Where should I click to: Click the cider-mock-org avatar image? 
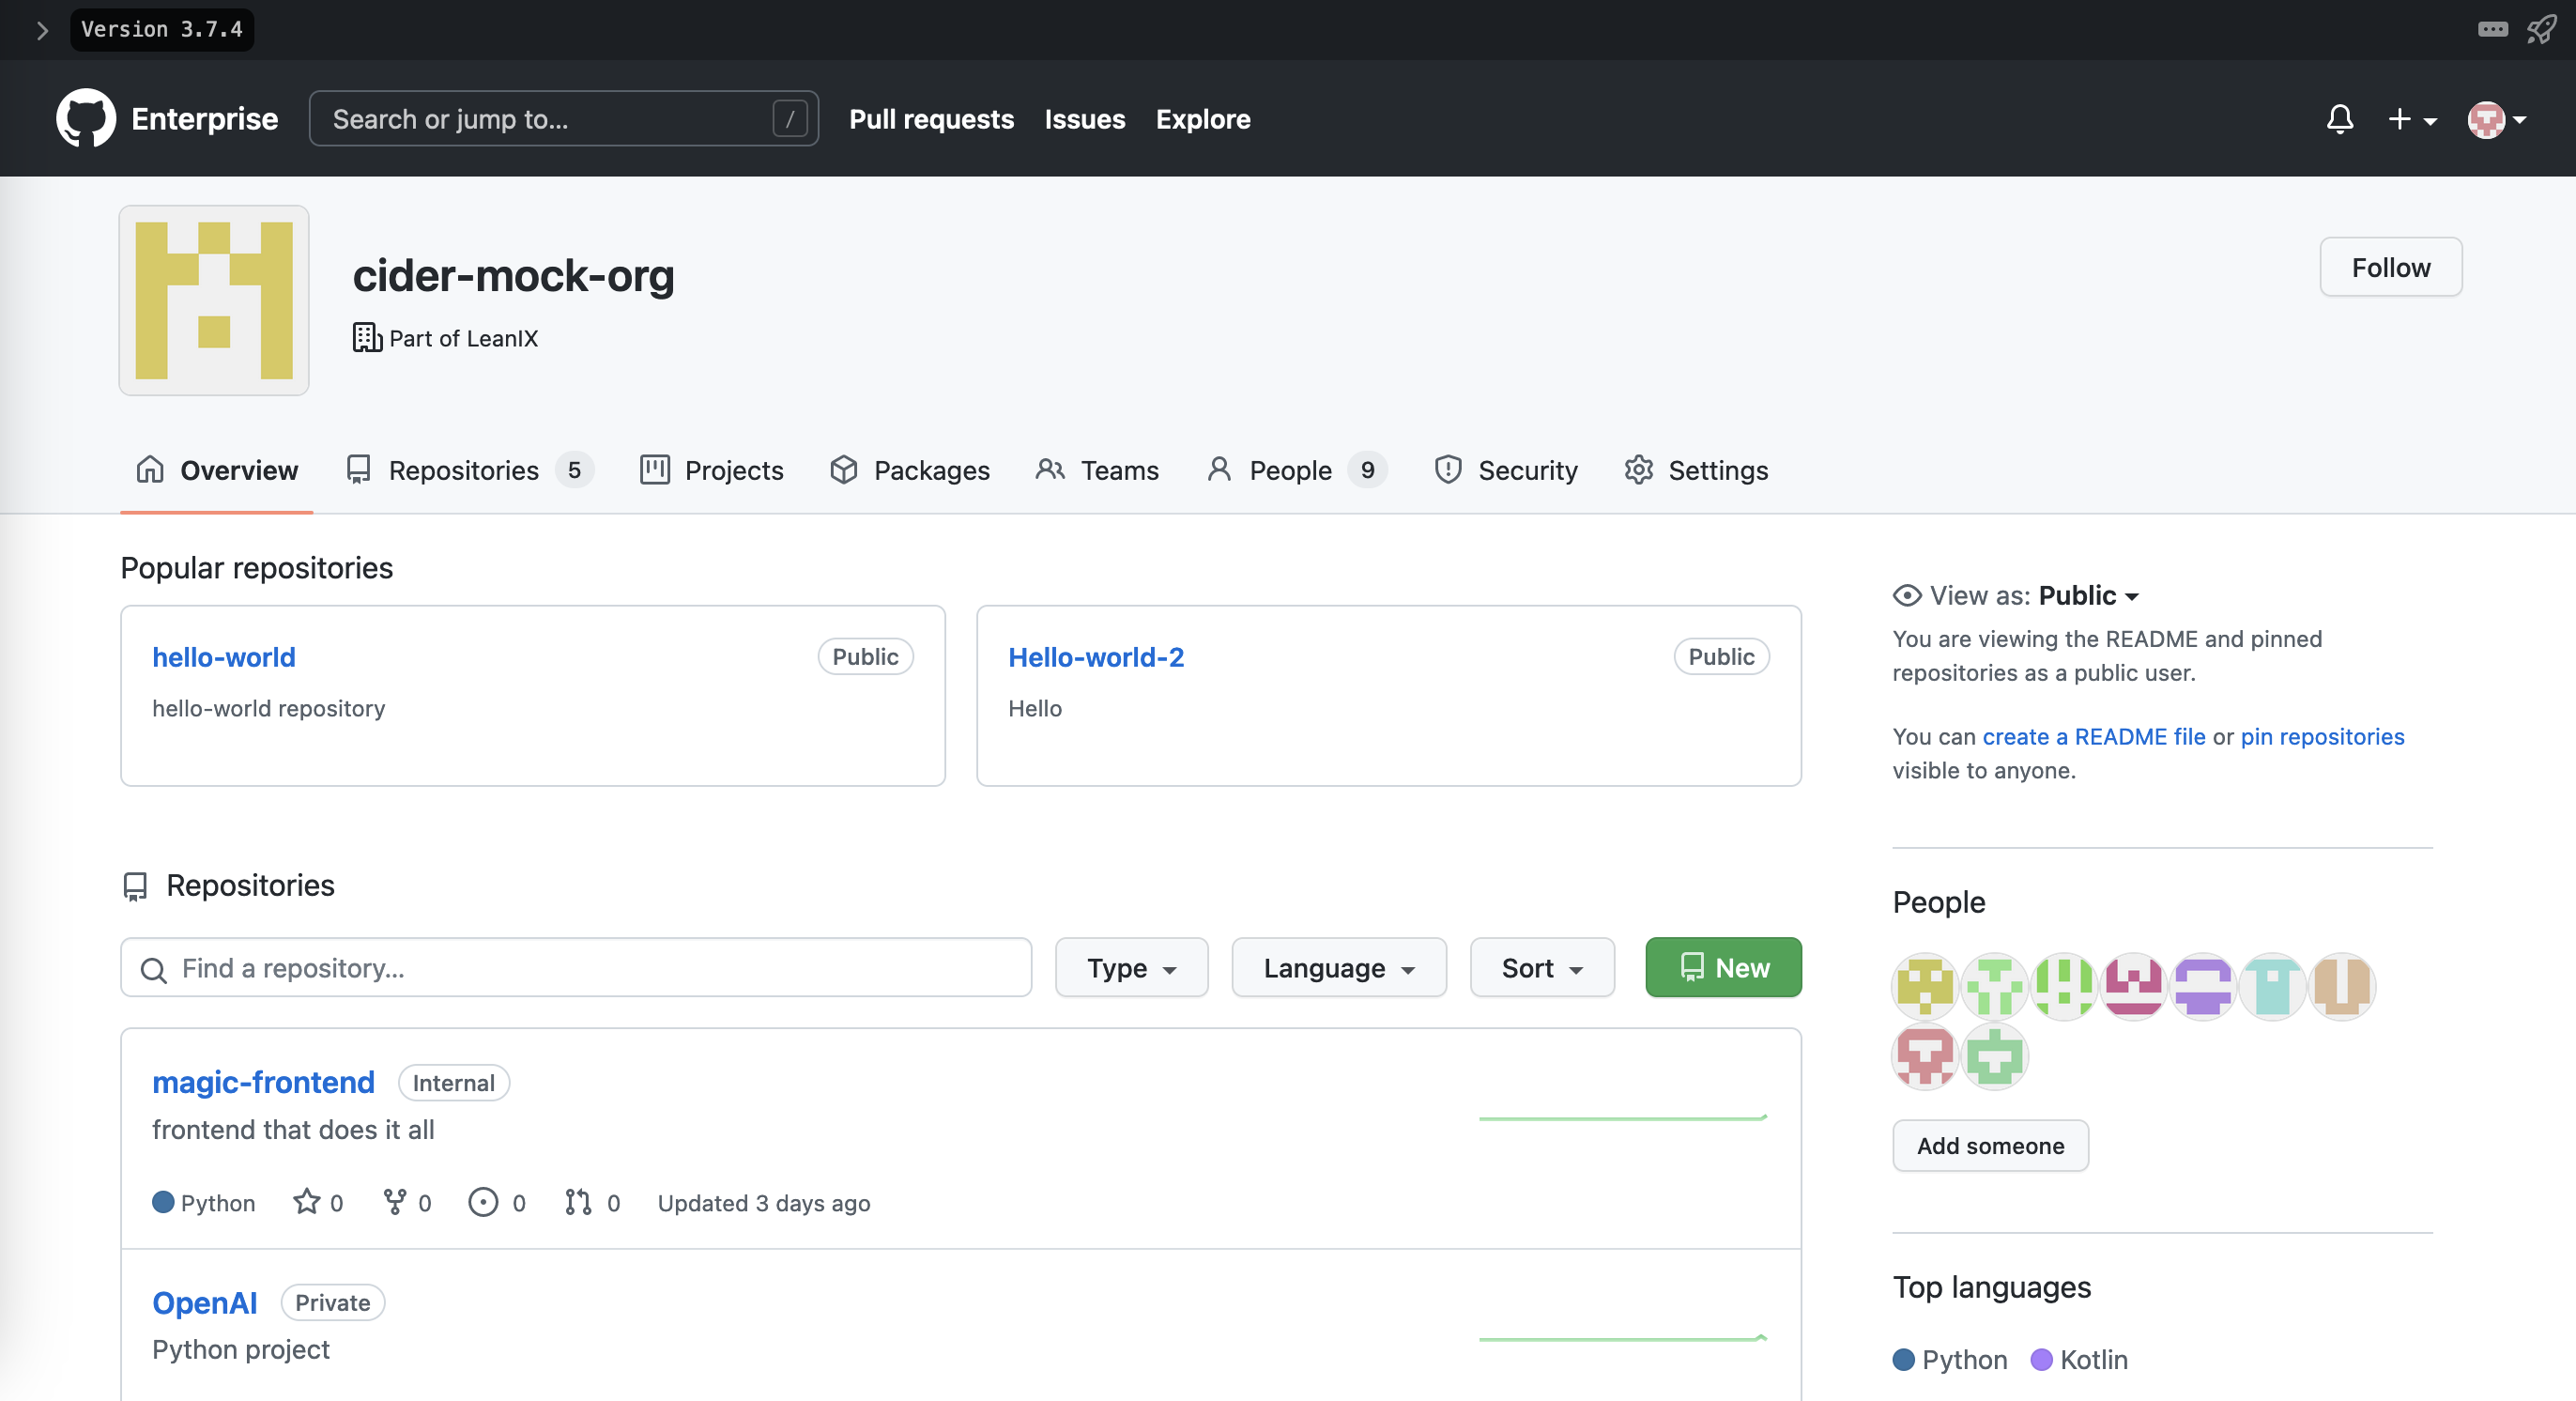click(x=214, y=300)
